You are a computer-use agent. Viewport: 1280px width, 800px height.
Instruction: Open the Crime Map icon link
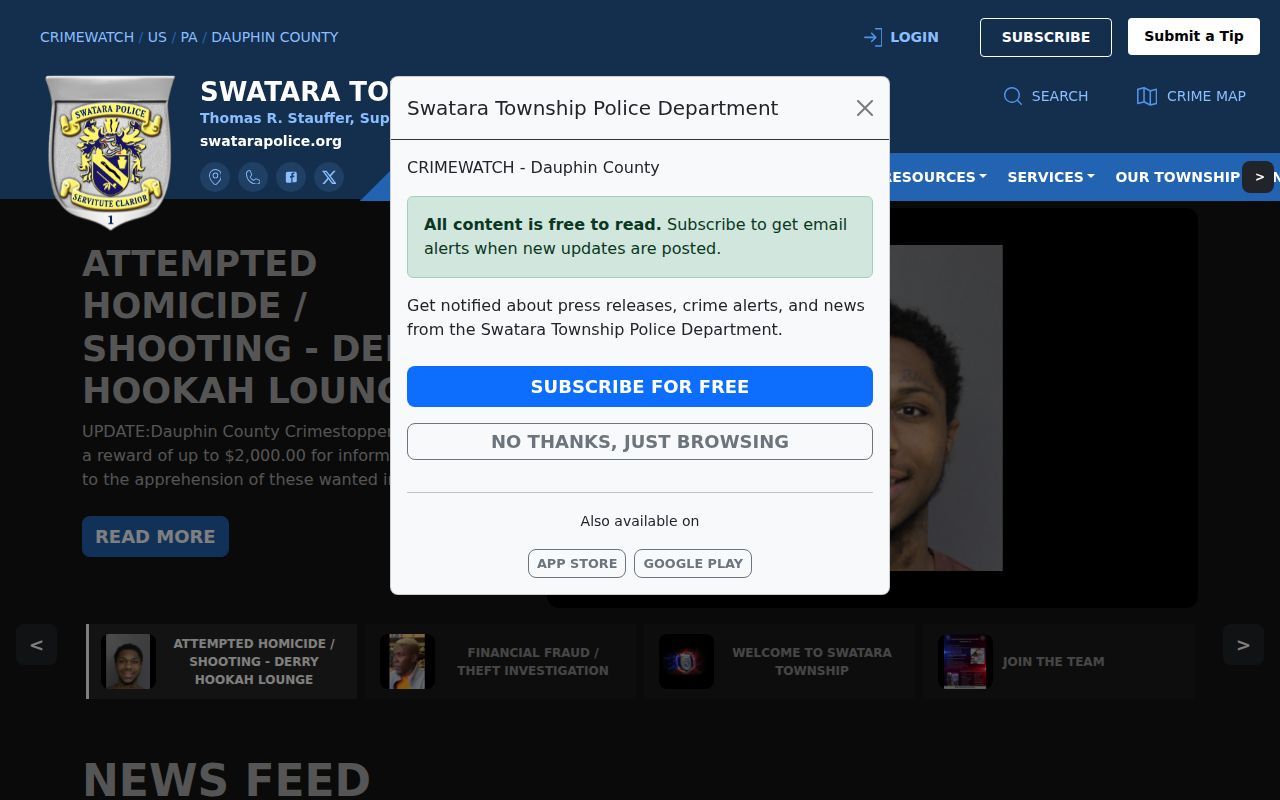click(x=1191, y=96)
